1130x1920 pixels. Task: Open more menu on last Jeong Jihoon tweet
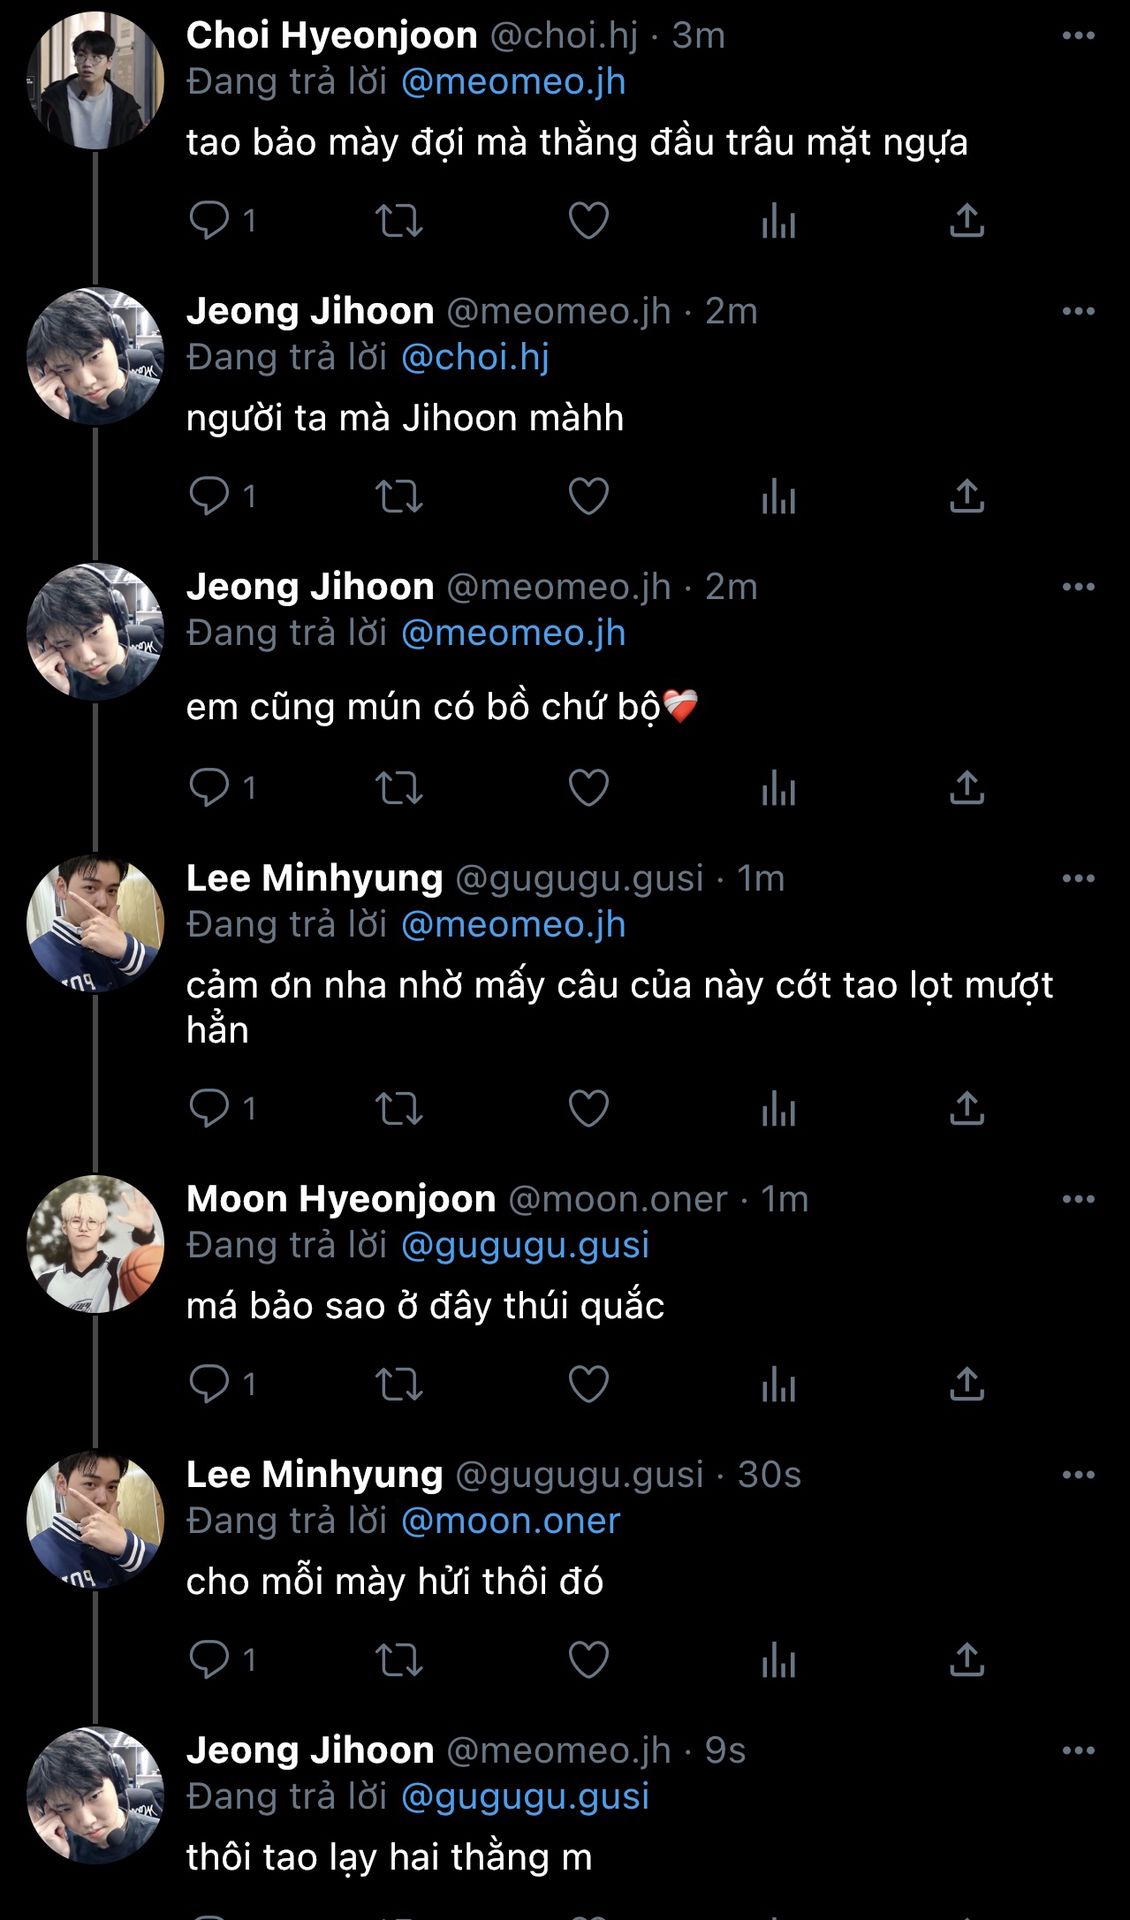[x=1078, y=1750]
